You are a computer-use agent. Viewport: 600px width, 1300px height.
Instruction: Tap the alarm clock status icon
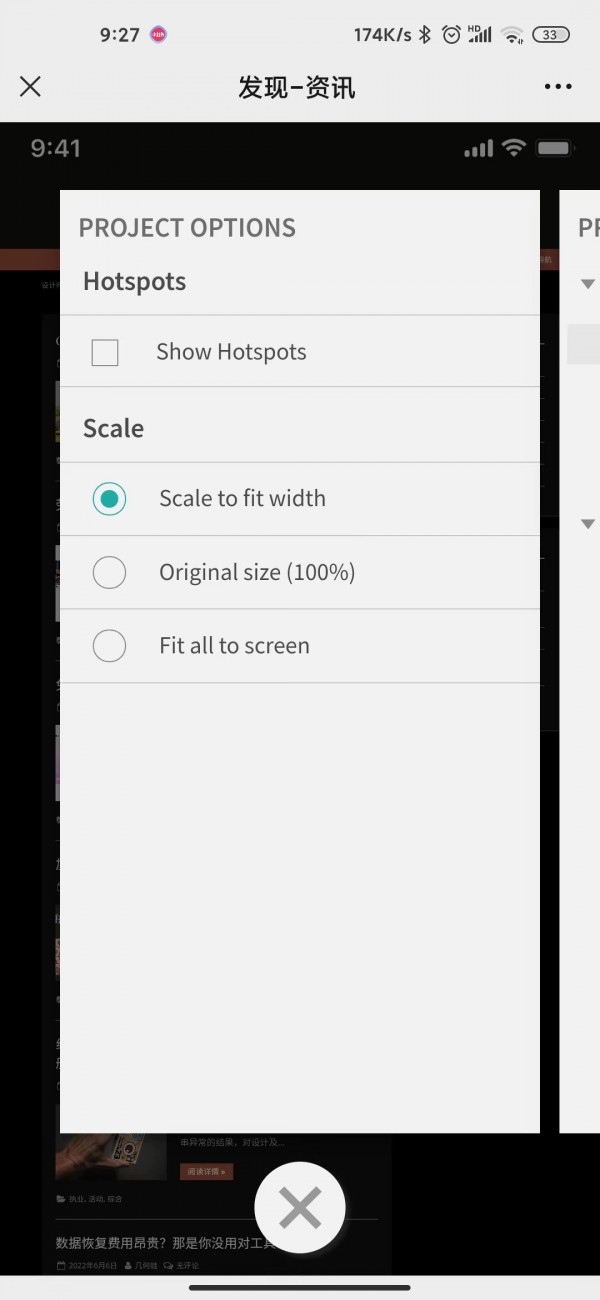(x=452, y=35)
